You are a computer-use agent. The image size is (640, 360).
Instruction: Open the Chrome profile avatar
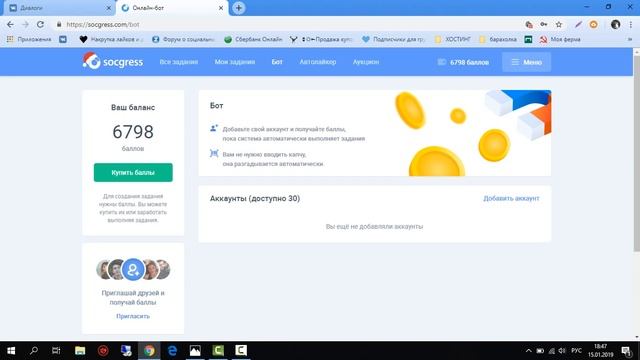point(616,24)
